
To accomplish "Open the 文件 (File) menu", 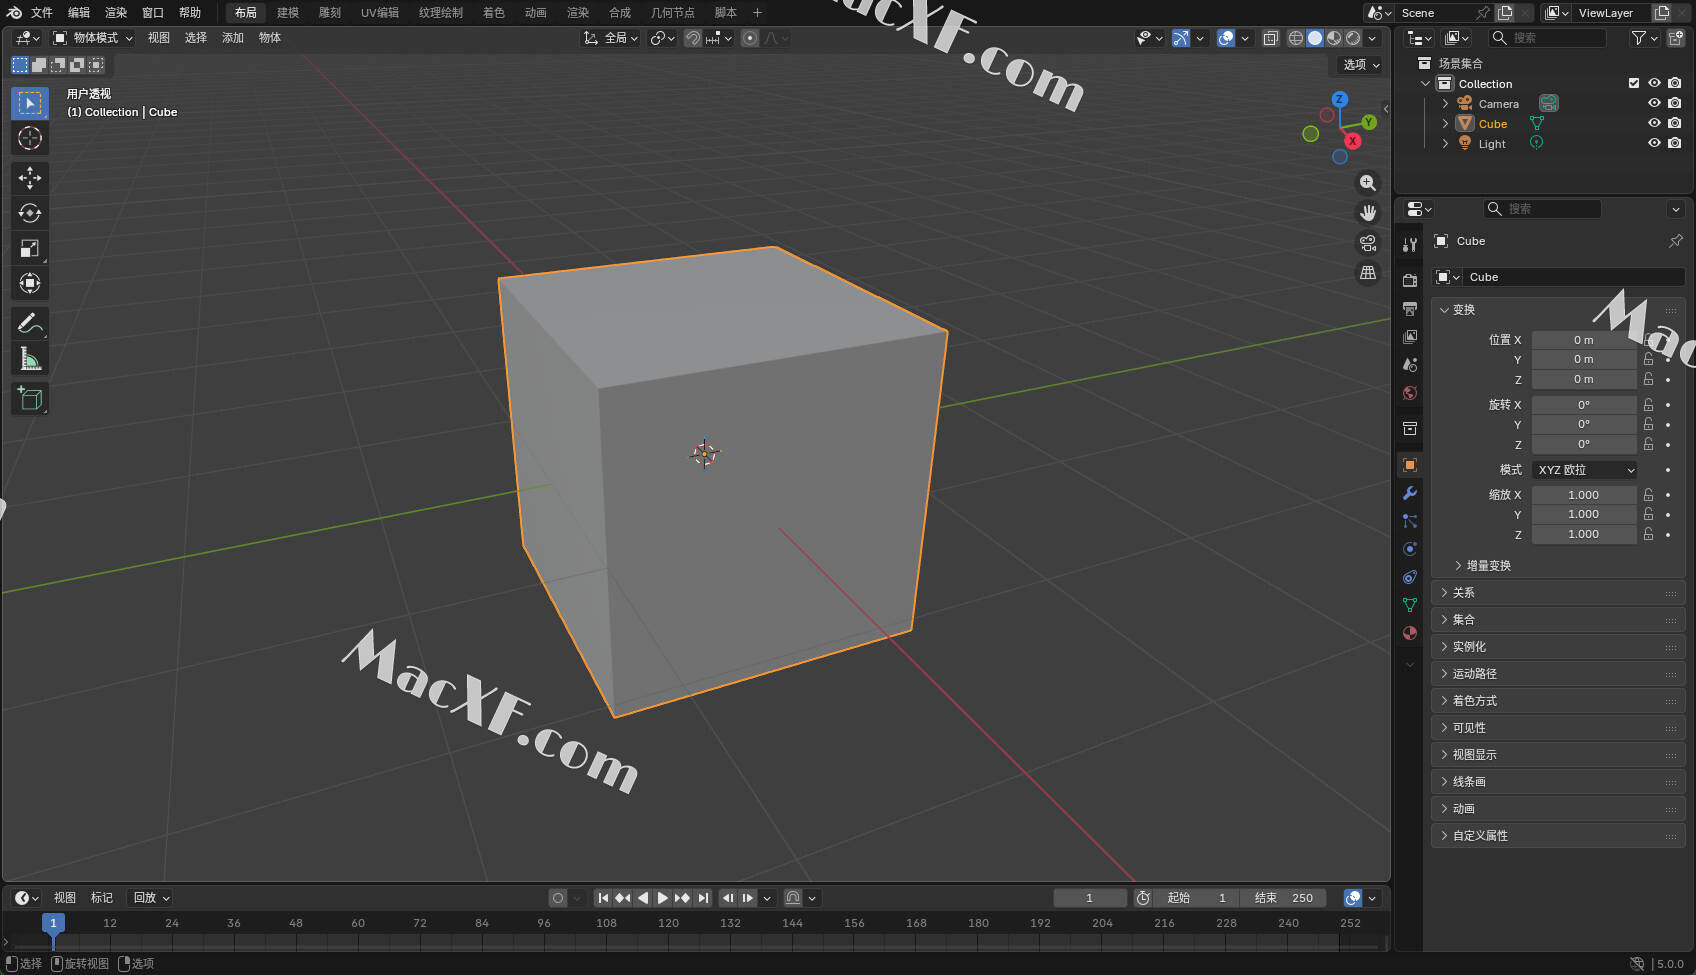I will tap(42, 13).
